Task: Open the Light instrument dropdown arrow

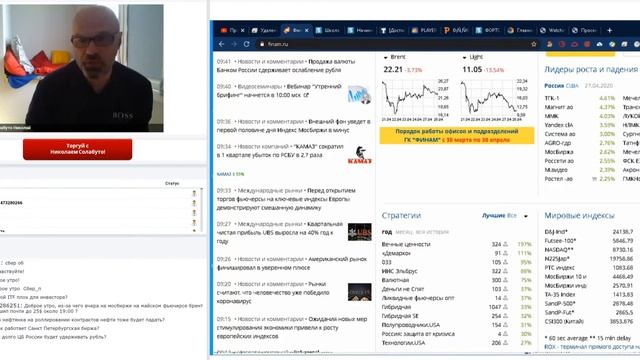Action: (x=464, y=58)
